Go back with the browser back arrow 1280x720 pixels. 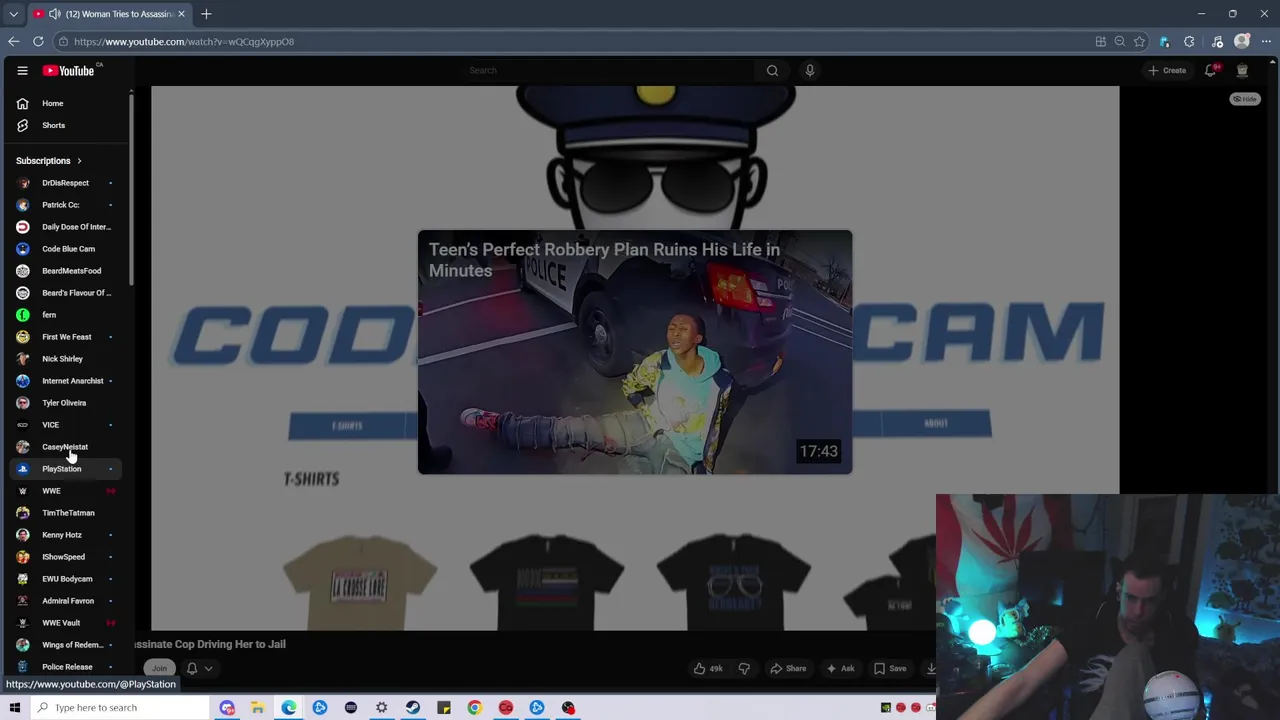click(13, 41)
